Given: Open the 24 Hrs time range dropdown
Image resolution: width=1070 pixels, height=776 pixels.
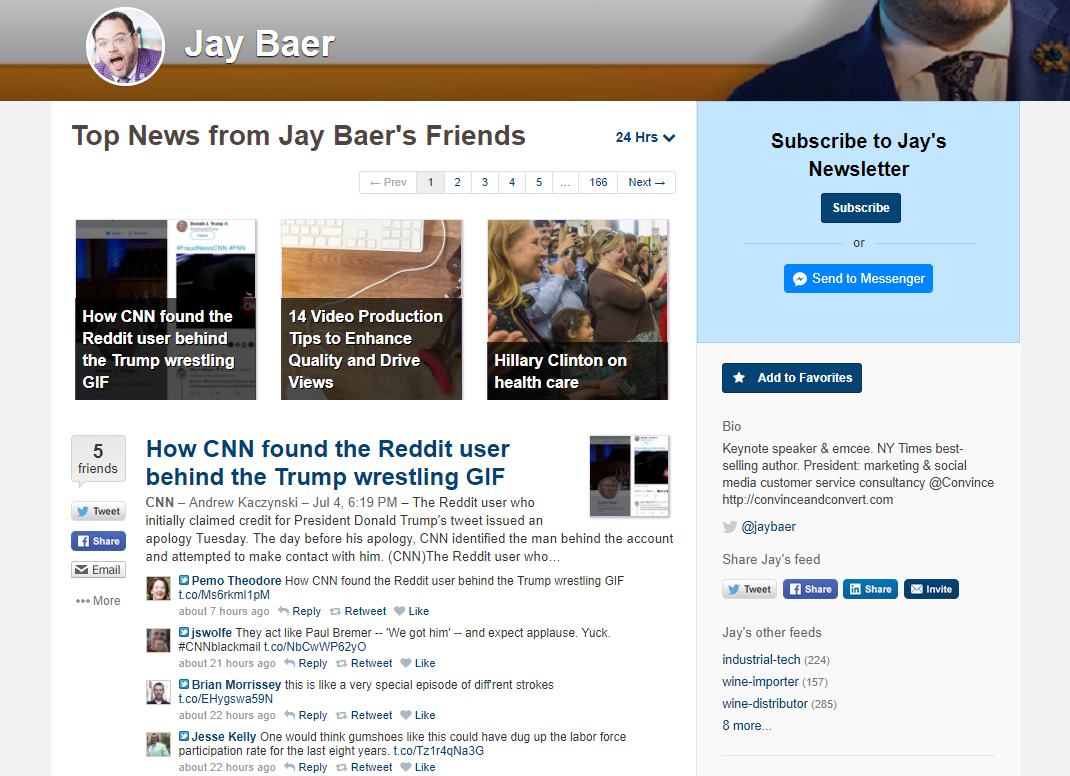Looking at the screenshot, I should click(645, 137).
